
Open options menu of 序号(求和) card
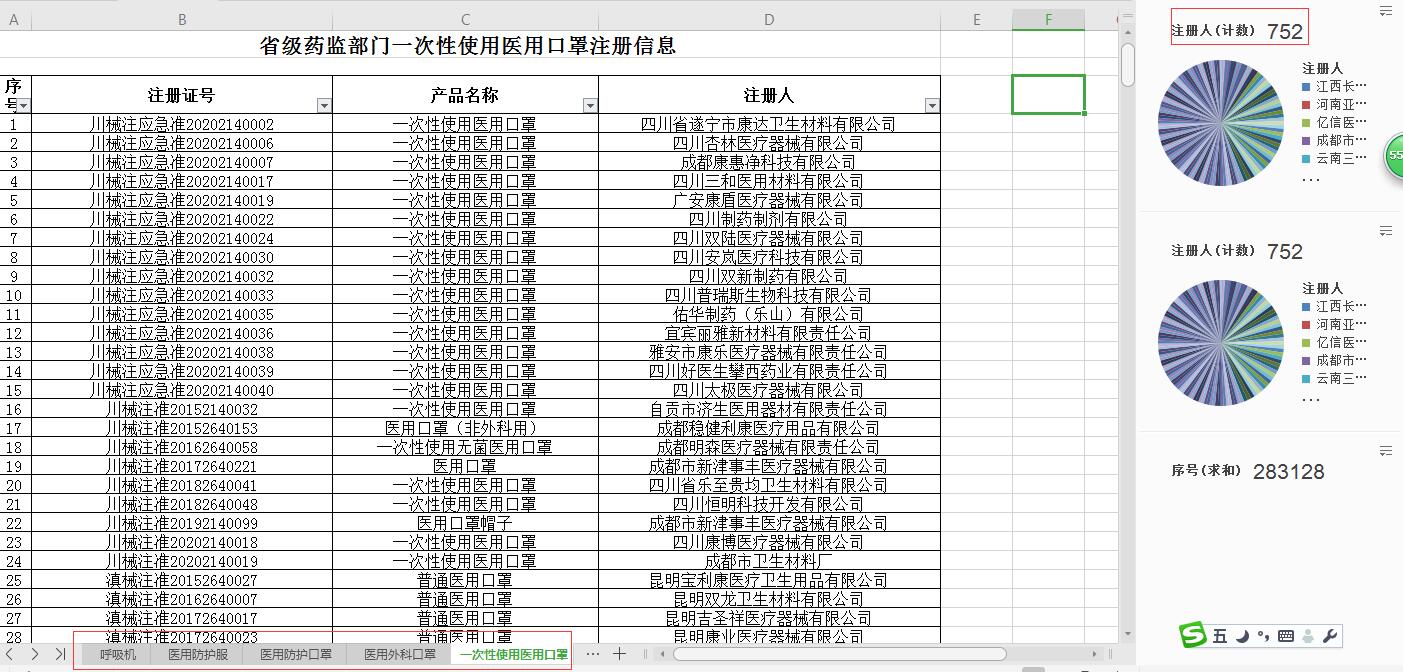(x=1386, y=451)
